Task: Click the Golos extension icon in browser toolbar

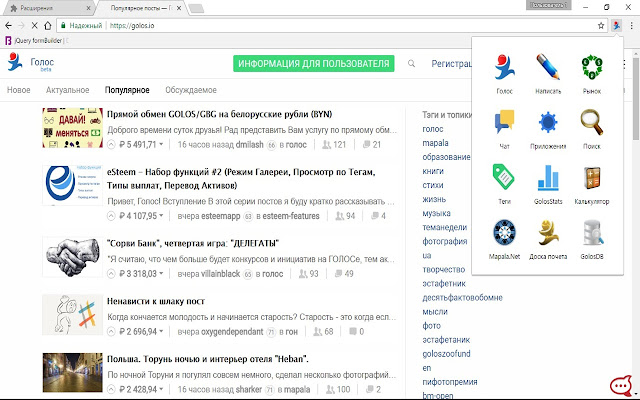Action: [x=616, y=25]
